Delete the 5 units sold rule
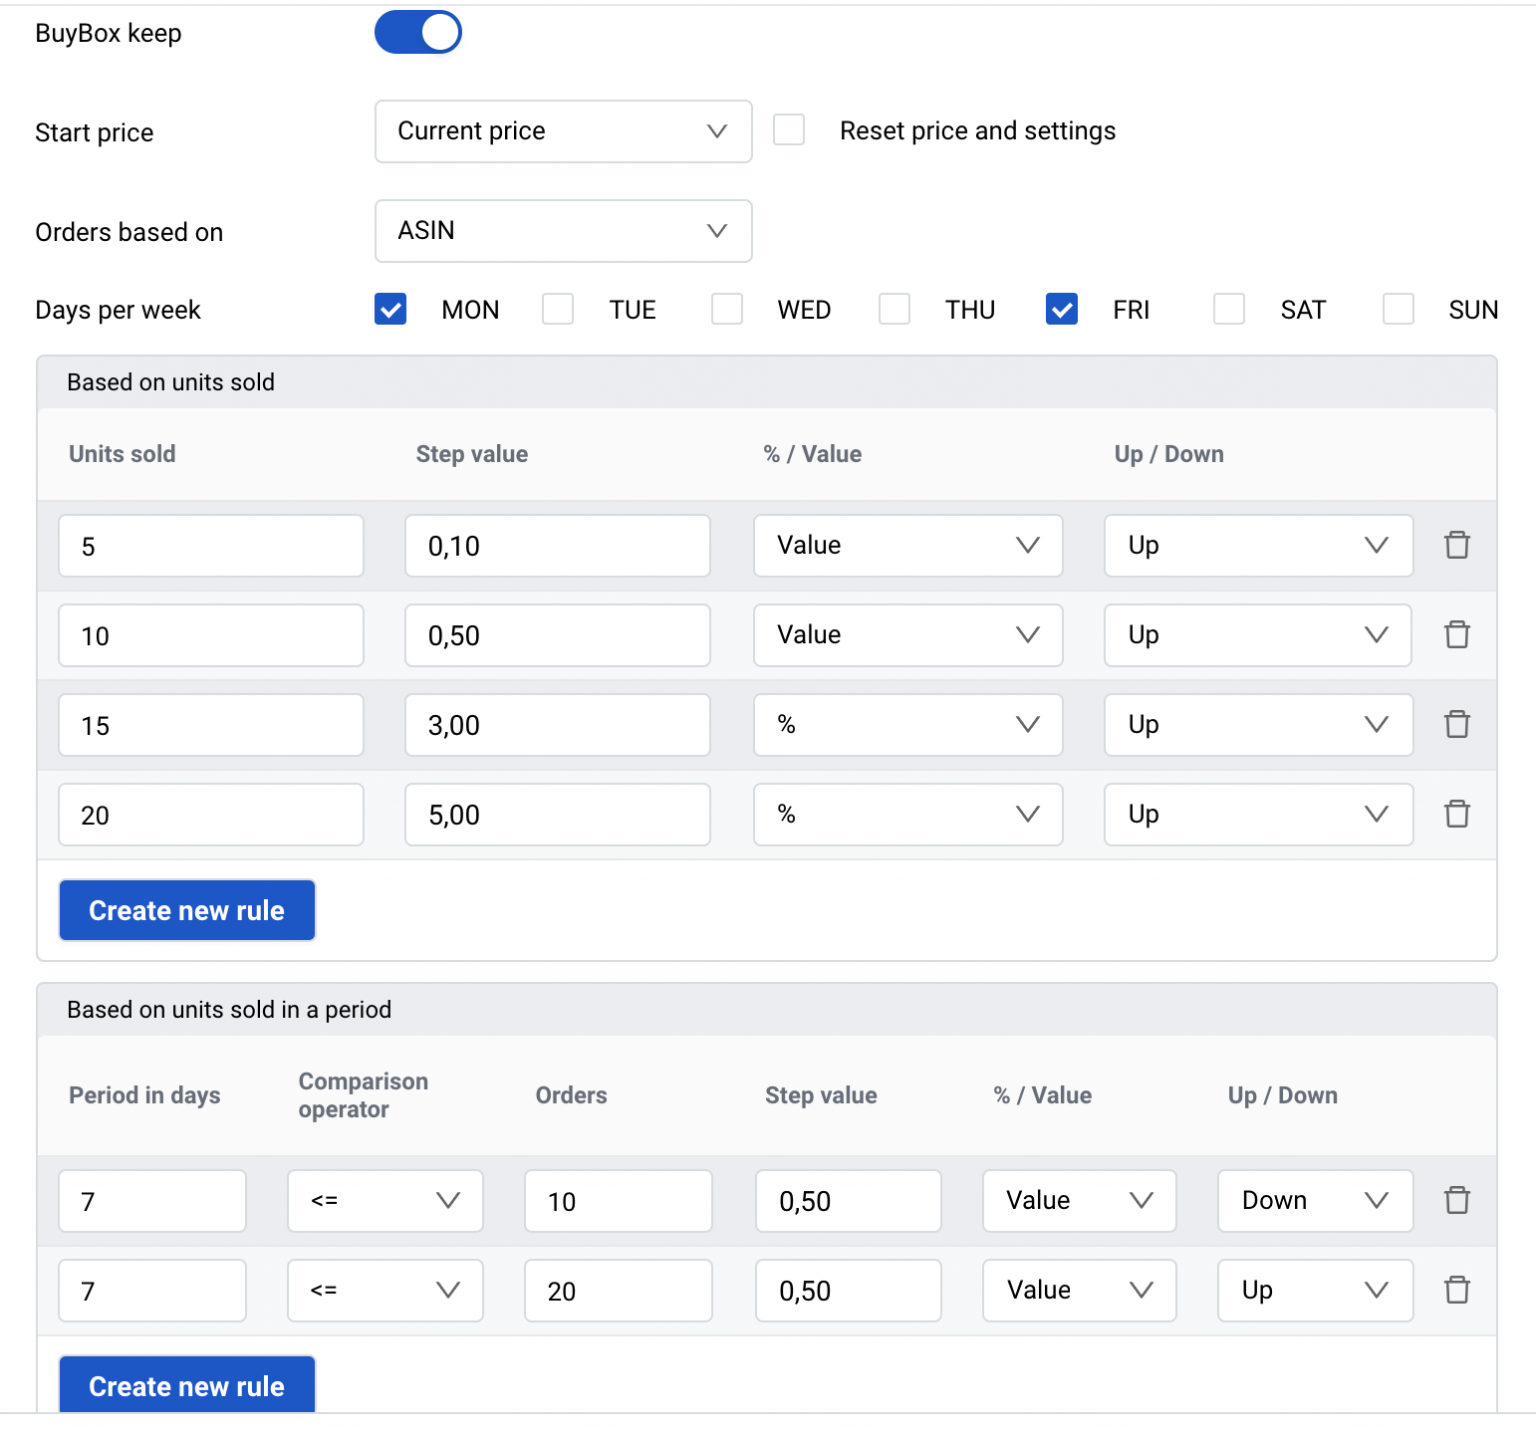 tap(1457, 545)
